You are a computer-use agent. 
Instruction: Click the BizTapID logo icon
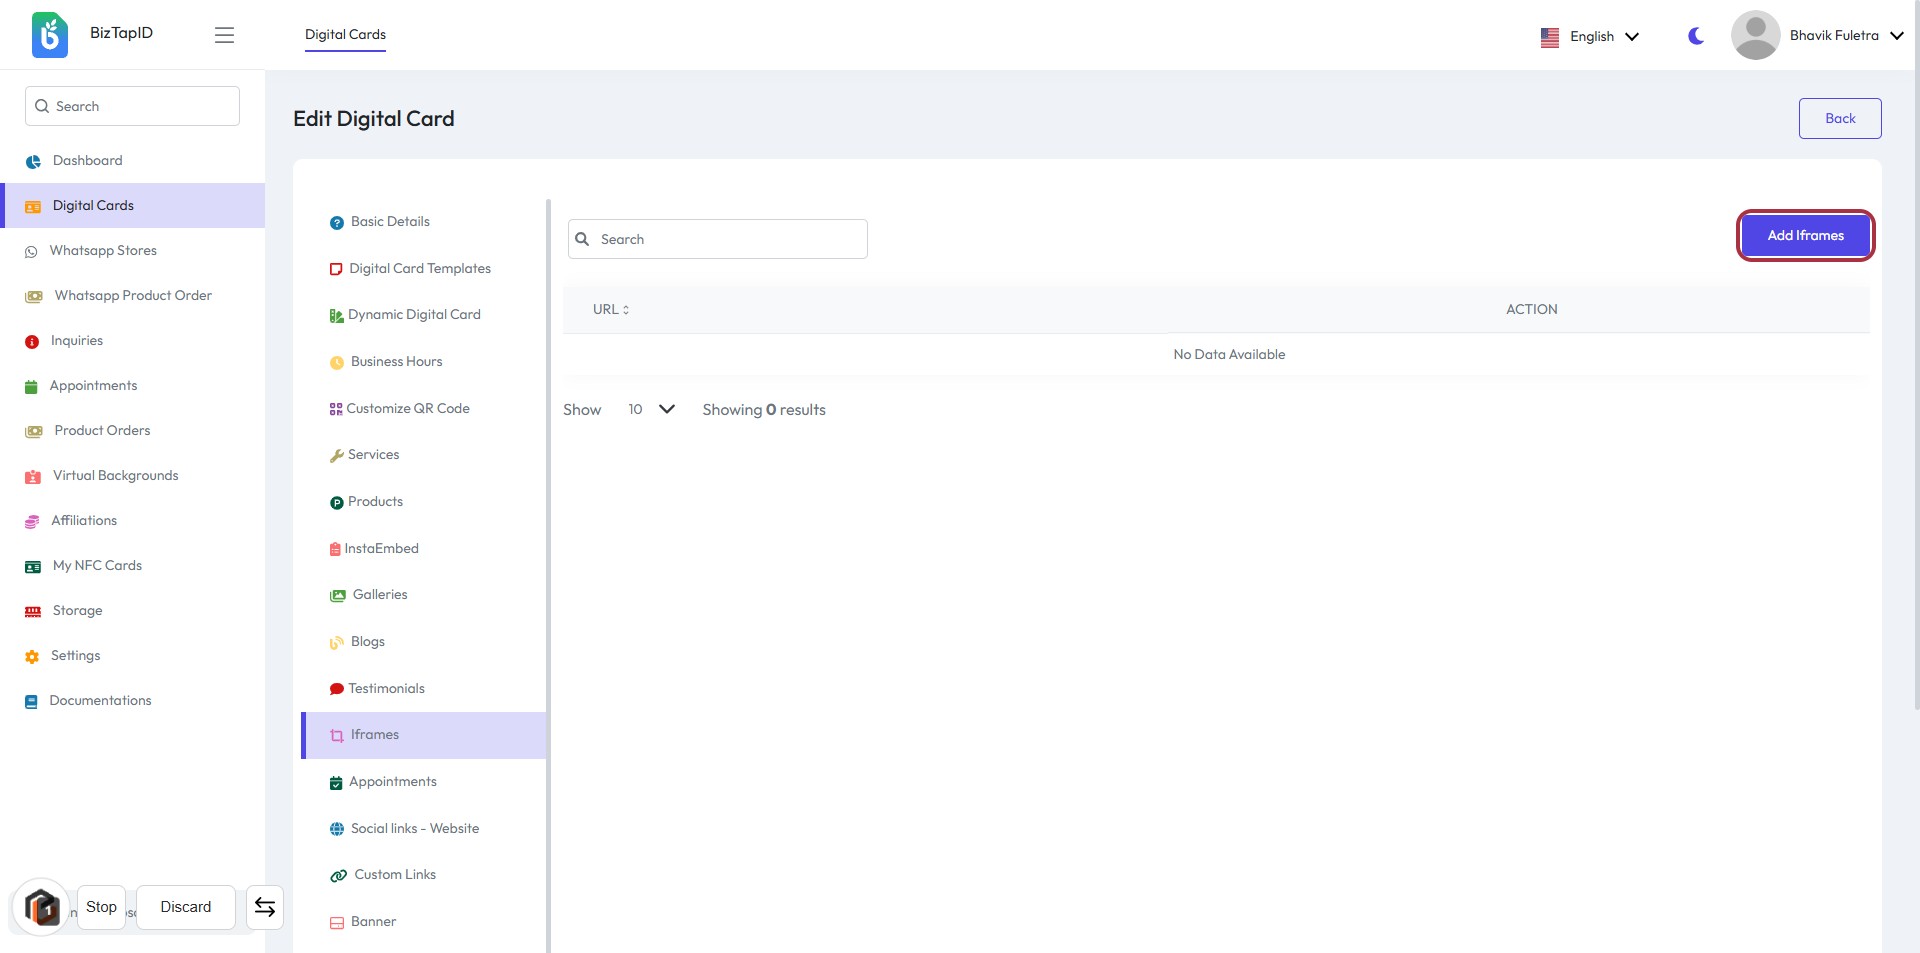point(49,35)
